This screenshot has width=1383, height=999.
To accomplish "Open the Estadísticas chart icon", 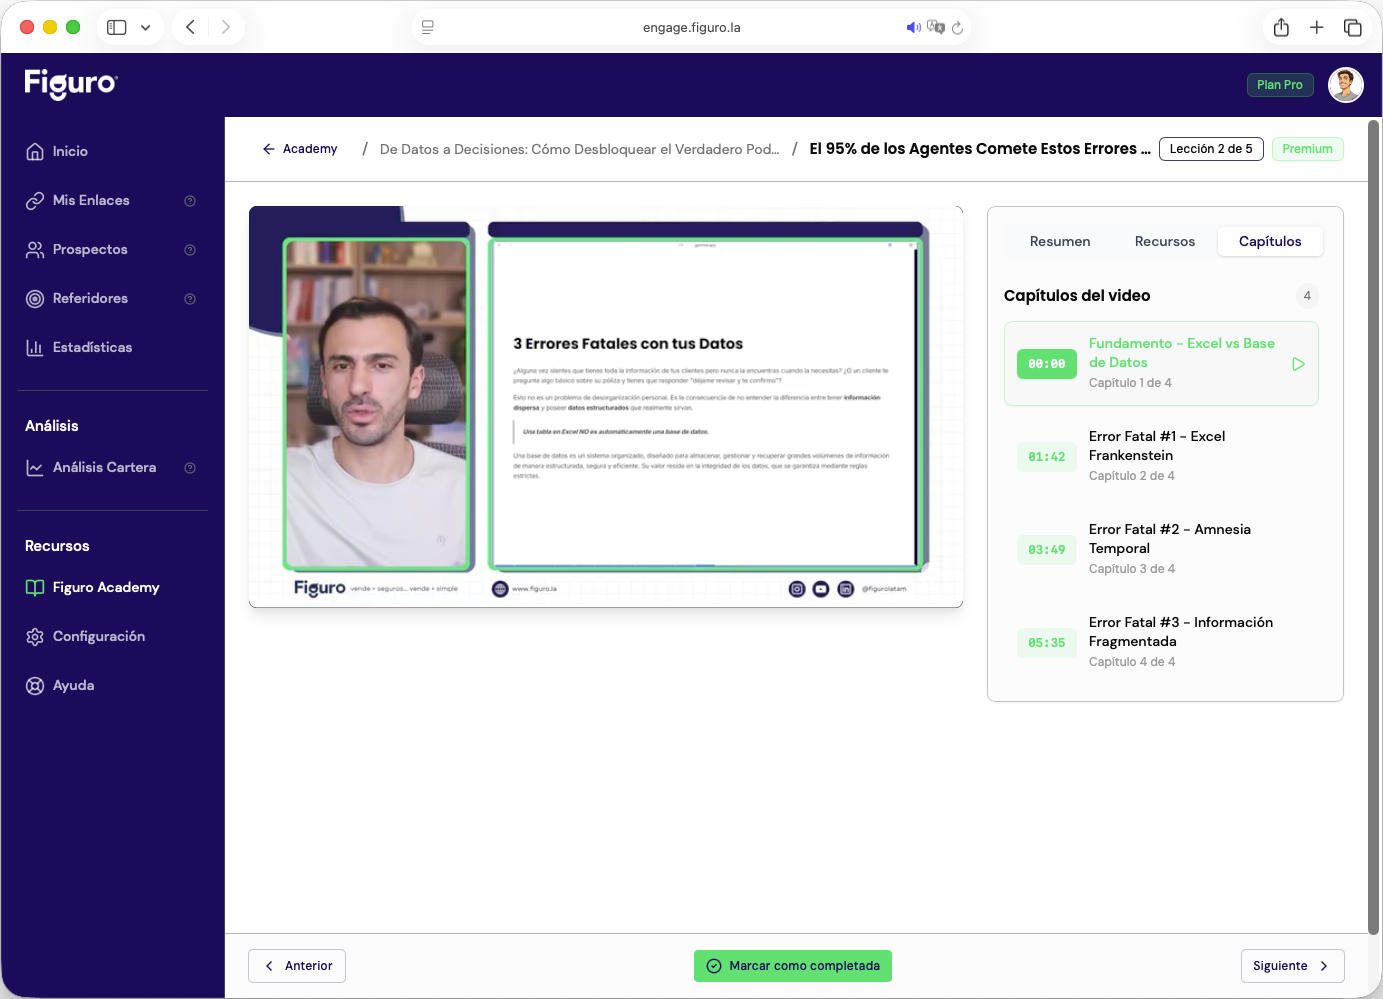I will 36,347.
